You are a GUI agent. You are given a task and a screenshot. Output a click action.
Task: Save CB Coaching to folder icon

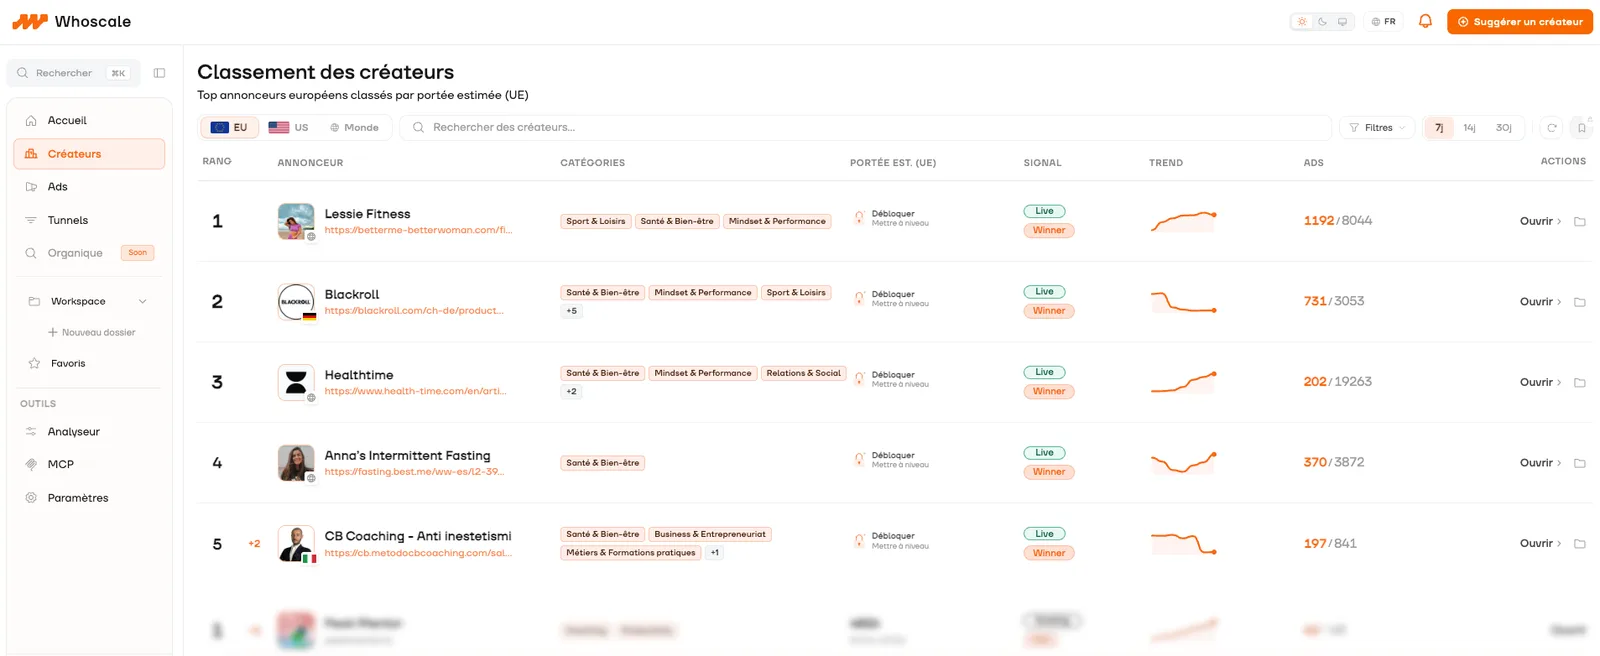1580,544
